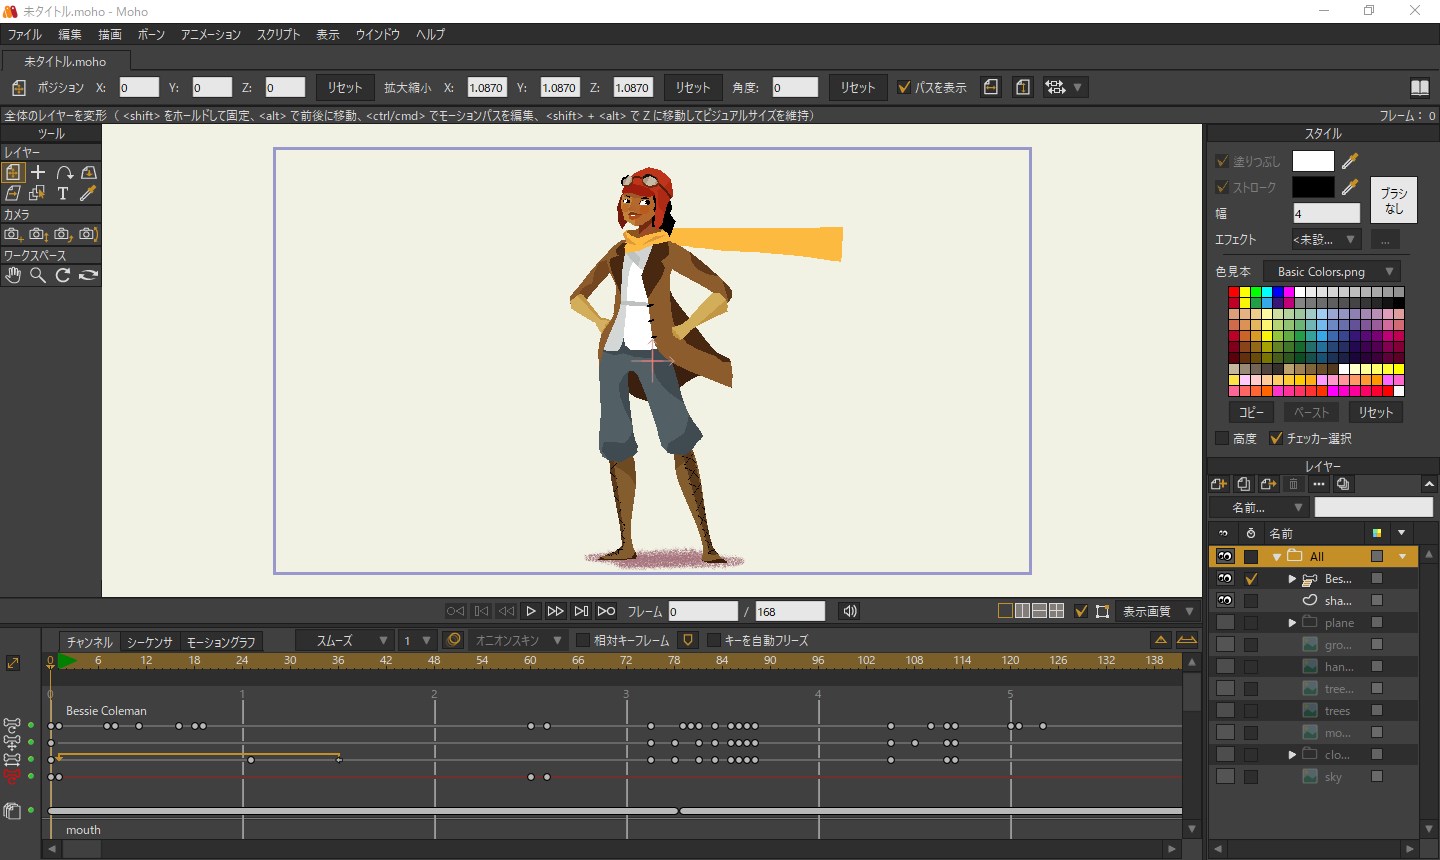1440x860 pixels.
Task: Toggle the パスを表示 checkbox
Action: click(904, 87)
